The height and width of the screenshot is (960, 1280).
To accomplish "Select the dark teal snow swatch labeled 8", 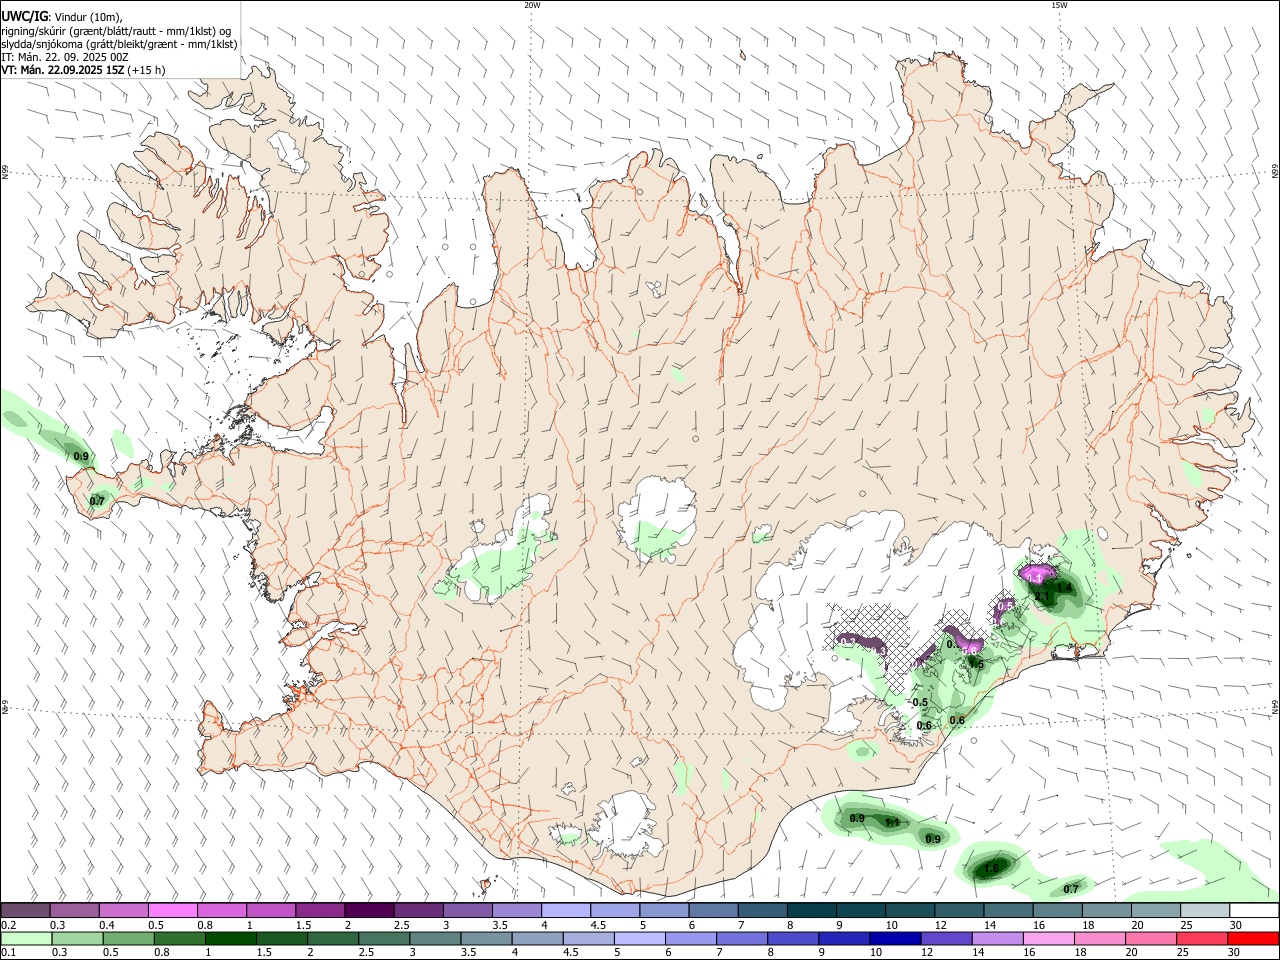I will tap(811, 910).
